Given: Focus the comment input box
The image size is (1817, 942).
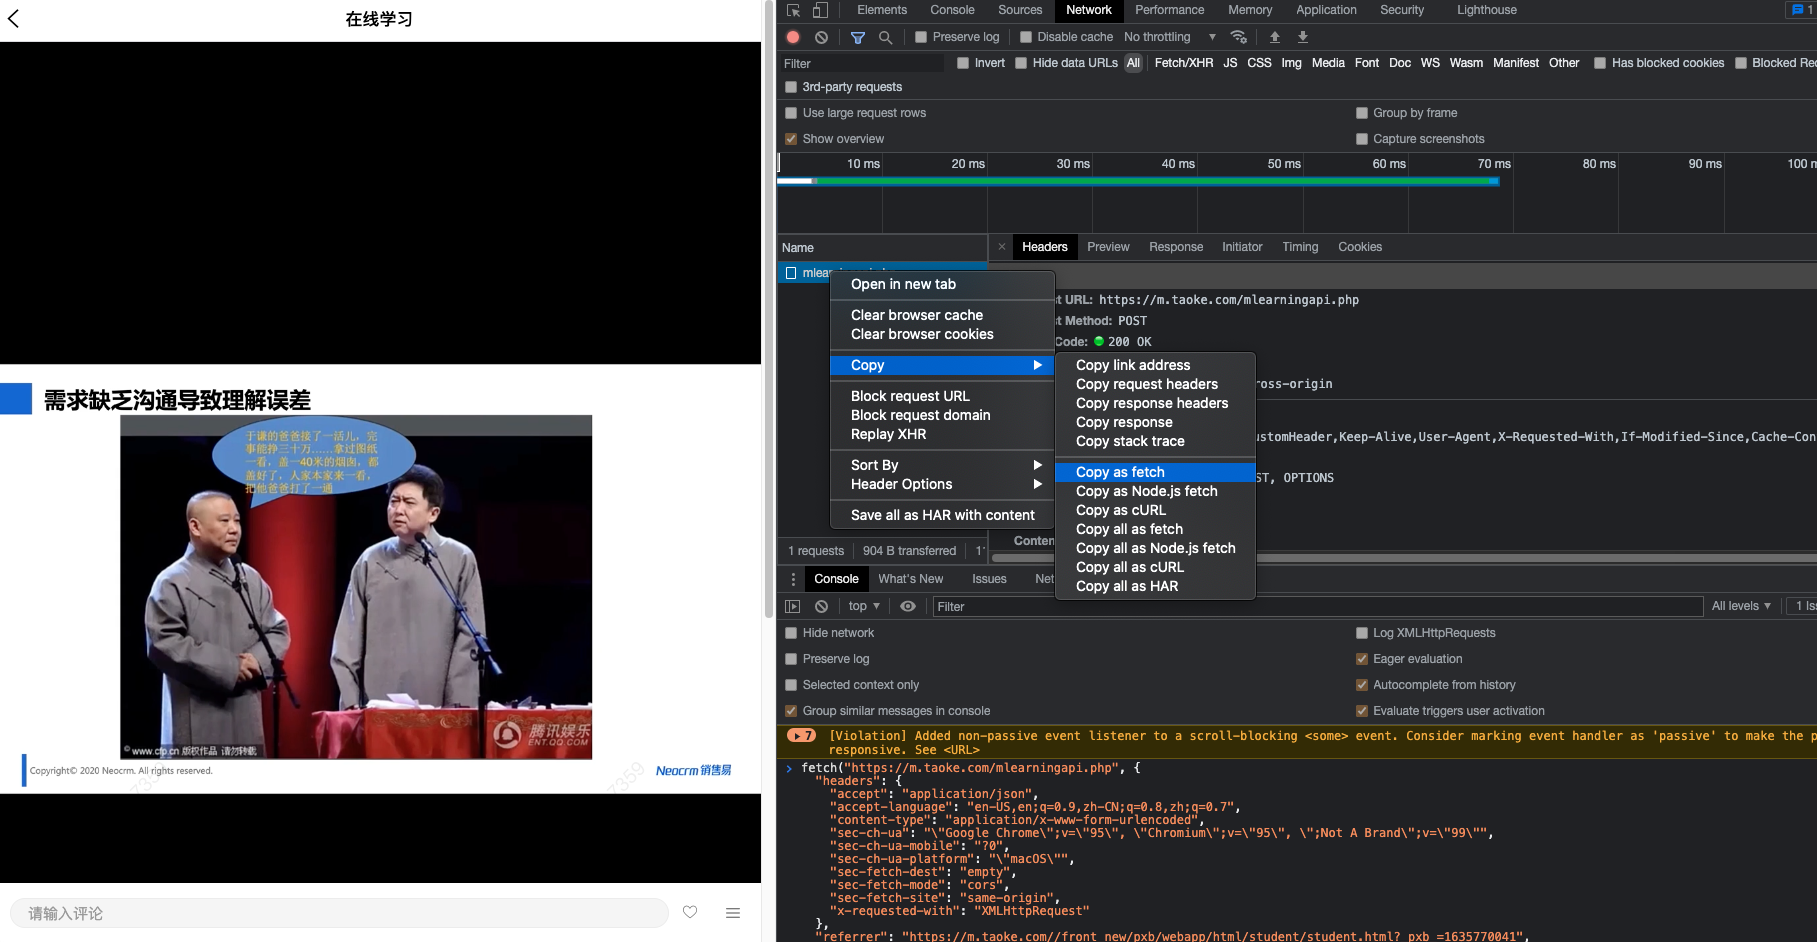Looking at the screenshot, I should pyautogui.click(x=339, y=913).
